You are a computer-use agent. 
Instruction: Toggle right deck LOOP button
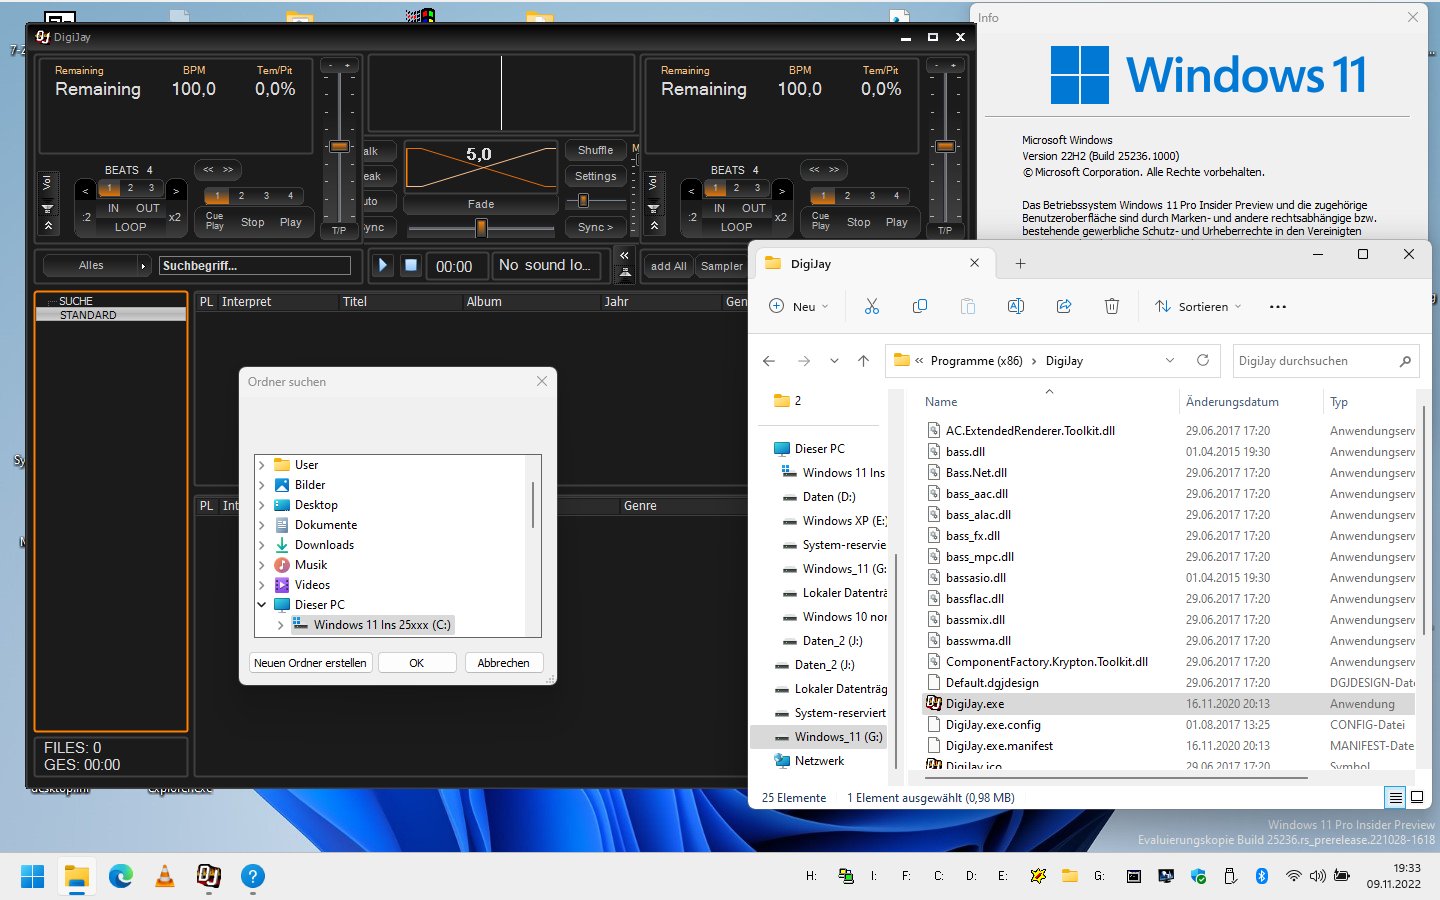[x=736, y=227]
